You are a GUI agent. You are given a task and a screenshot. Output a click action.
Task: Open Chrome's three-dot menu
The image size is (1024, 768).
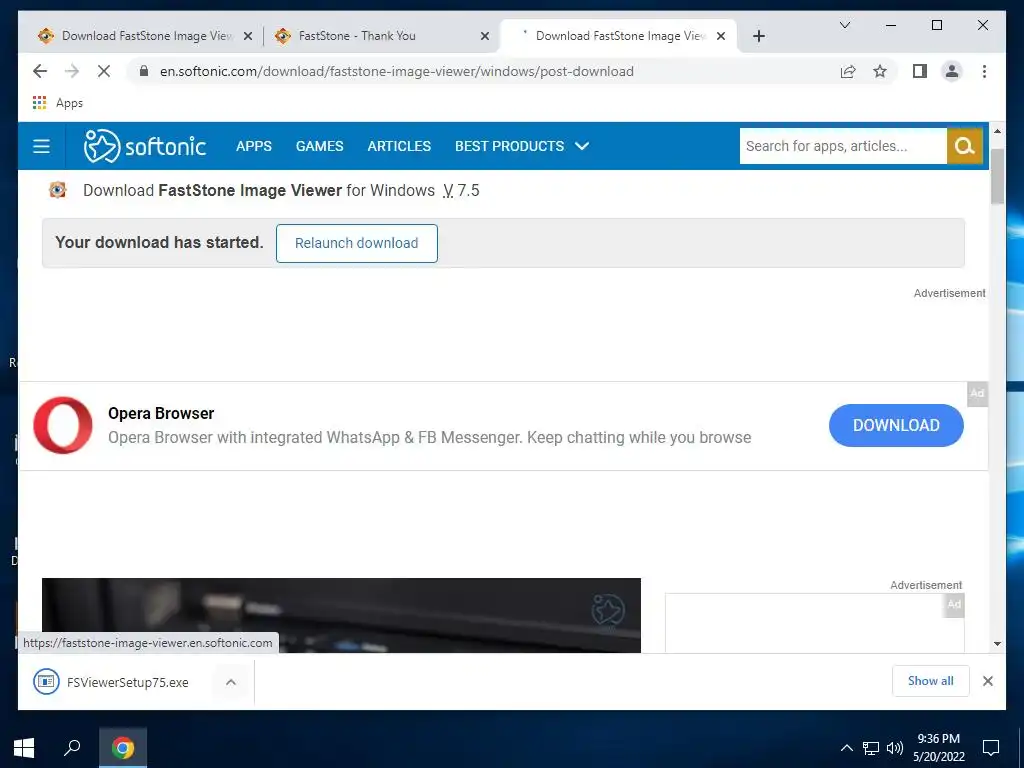coord(984,71)
